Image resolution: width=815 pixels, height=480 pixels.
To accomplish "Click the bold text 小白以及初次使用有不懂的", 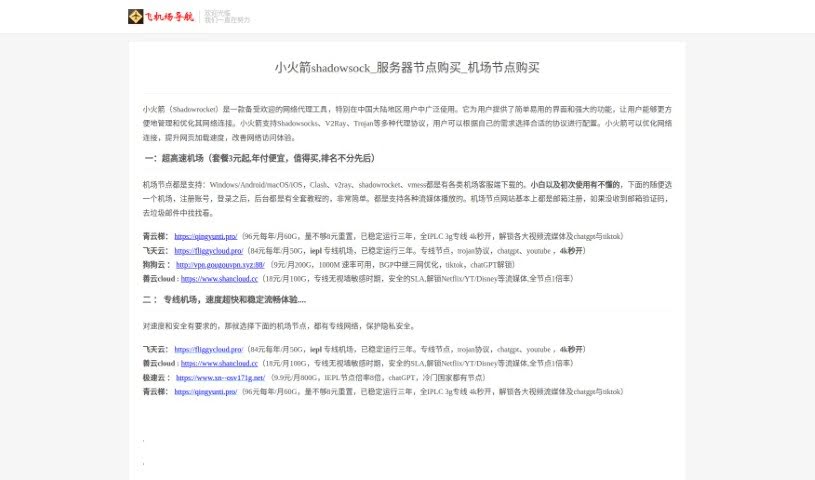I will point(575,185).
